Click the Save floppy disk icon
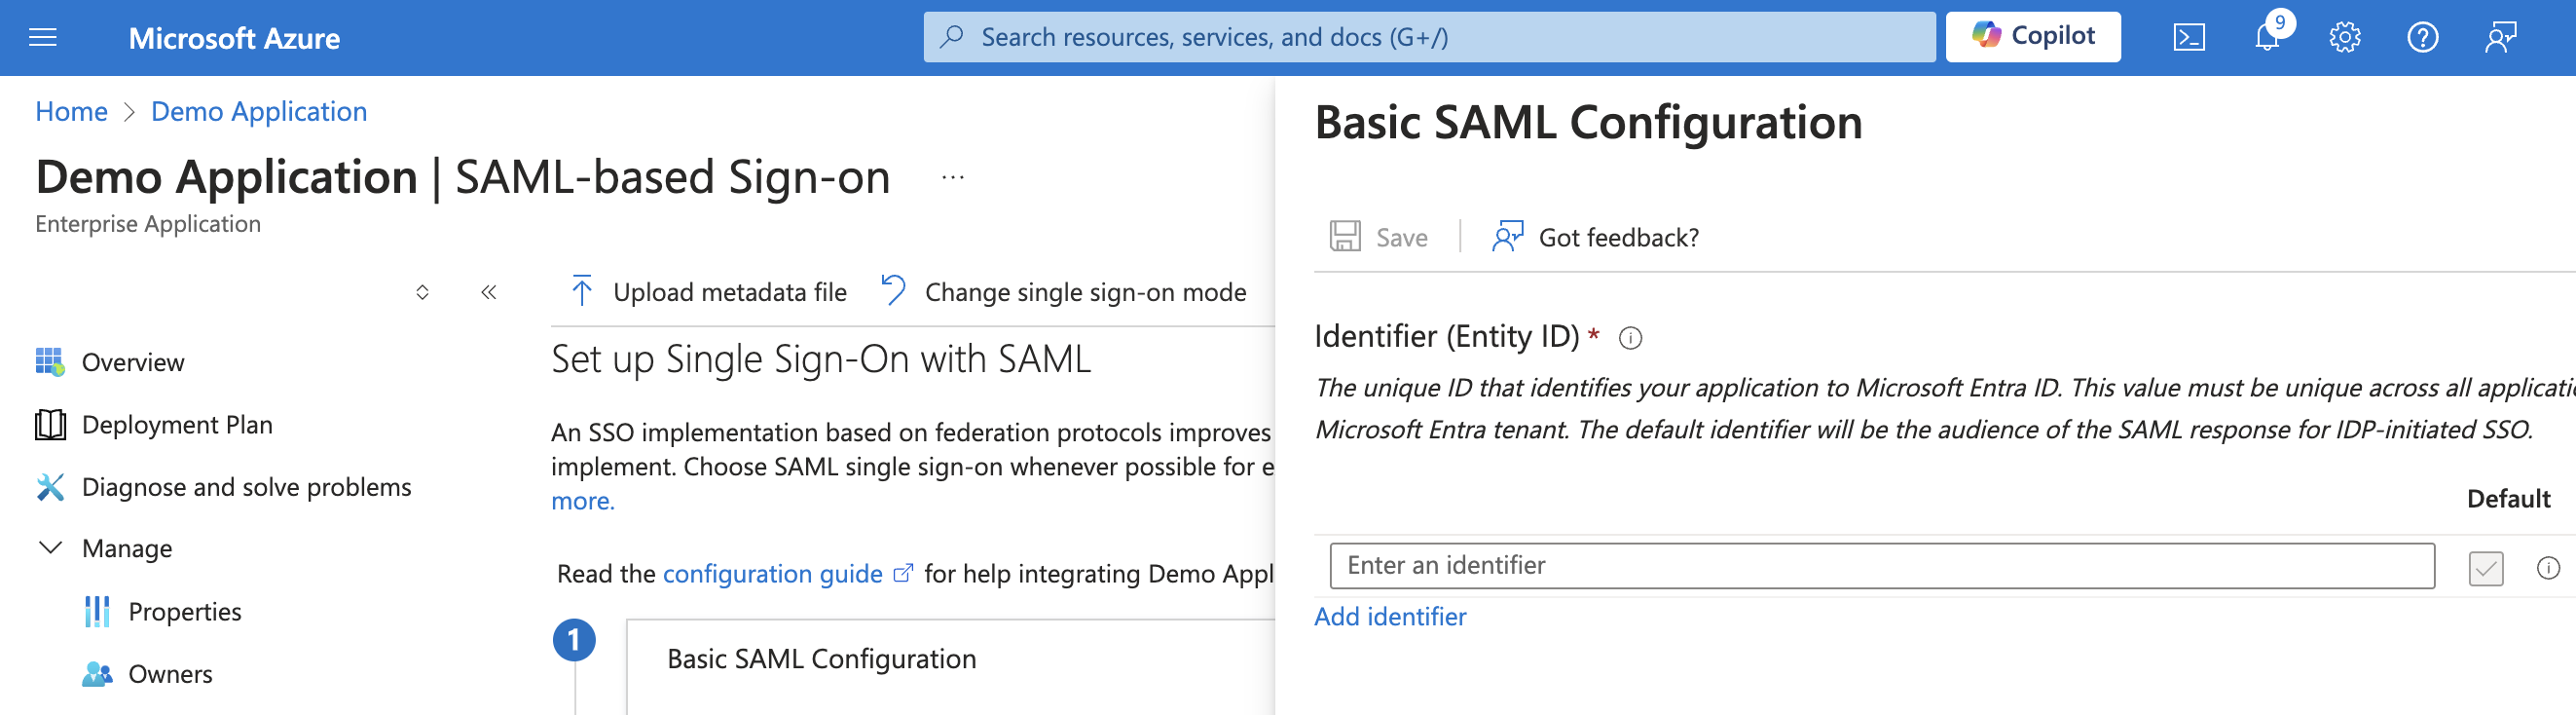This screenshot has height=715, width=2576. coord(1345,236)
